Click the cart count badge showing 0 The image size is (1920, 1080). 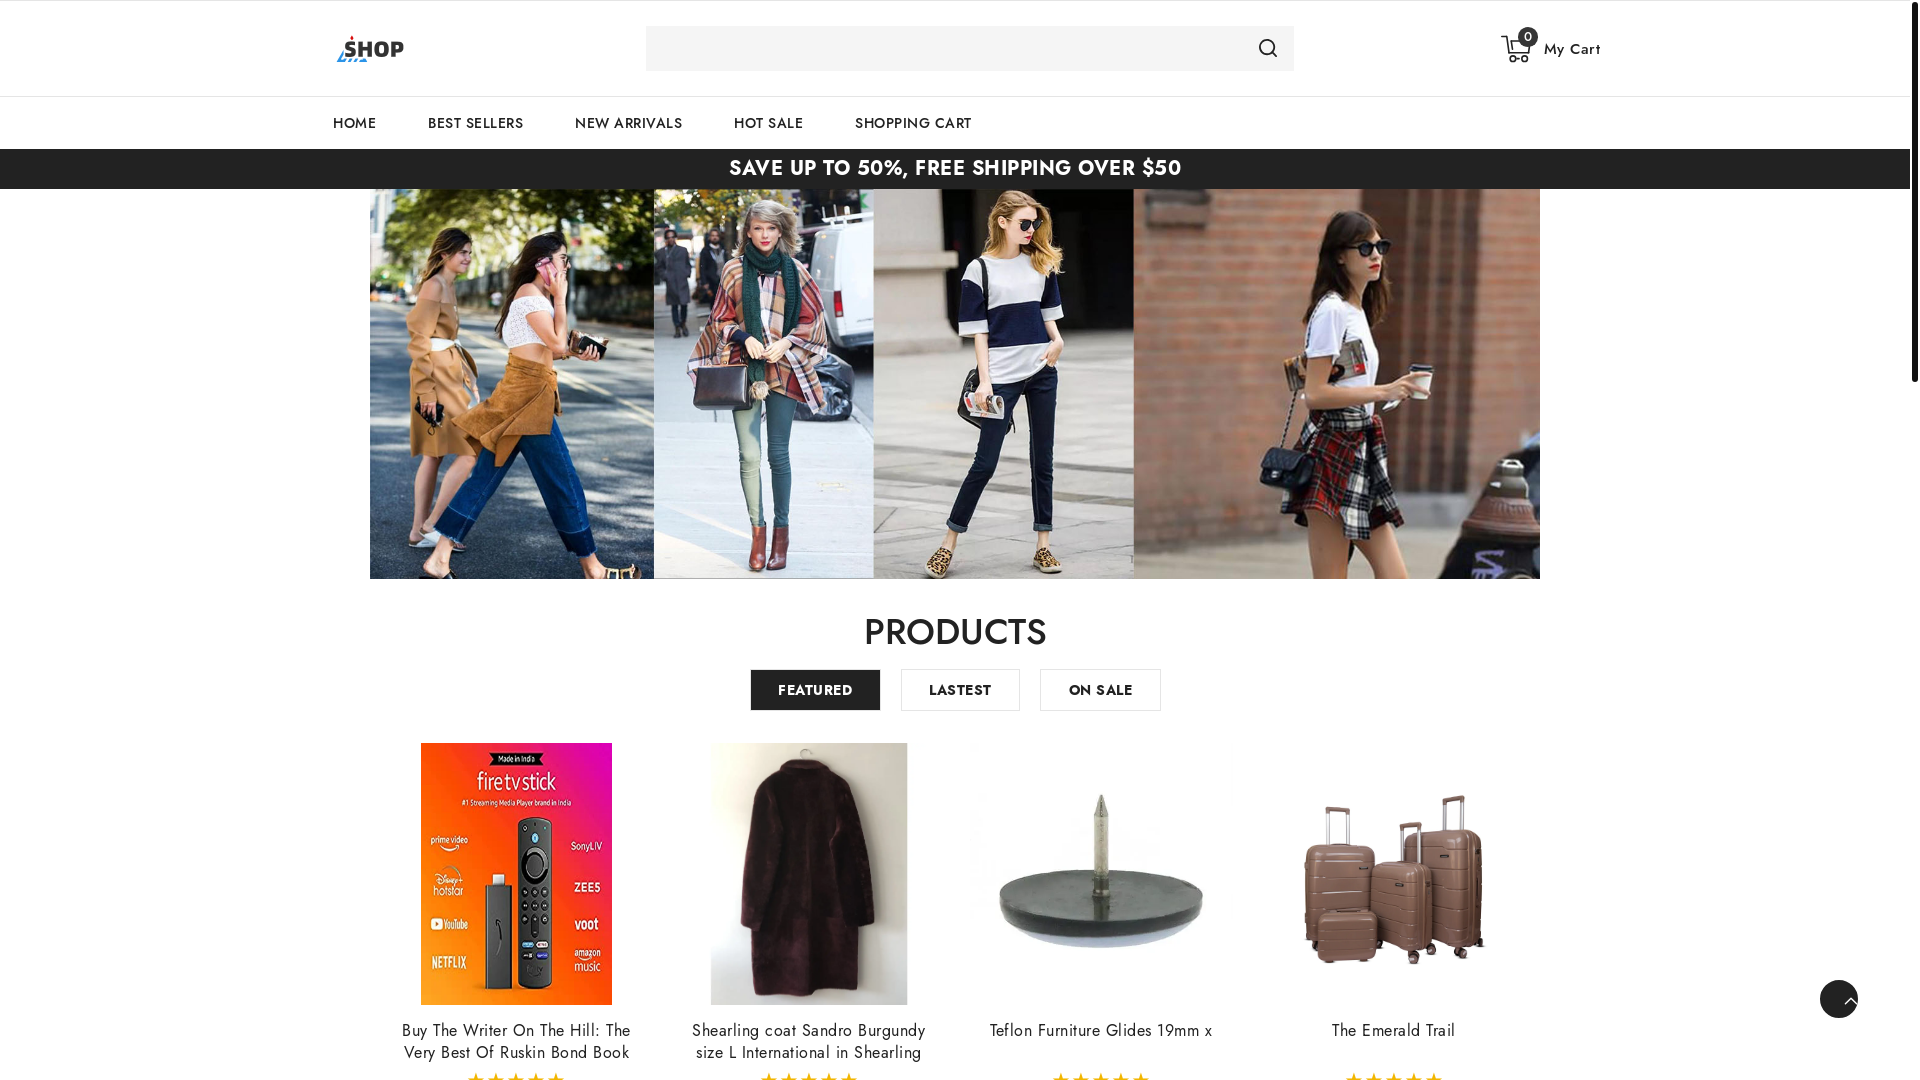1527,37
